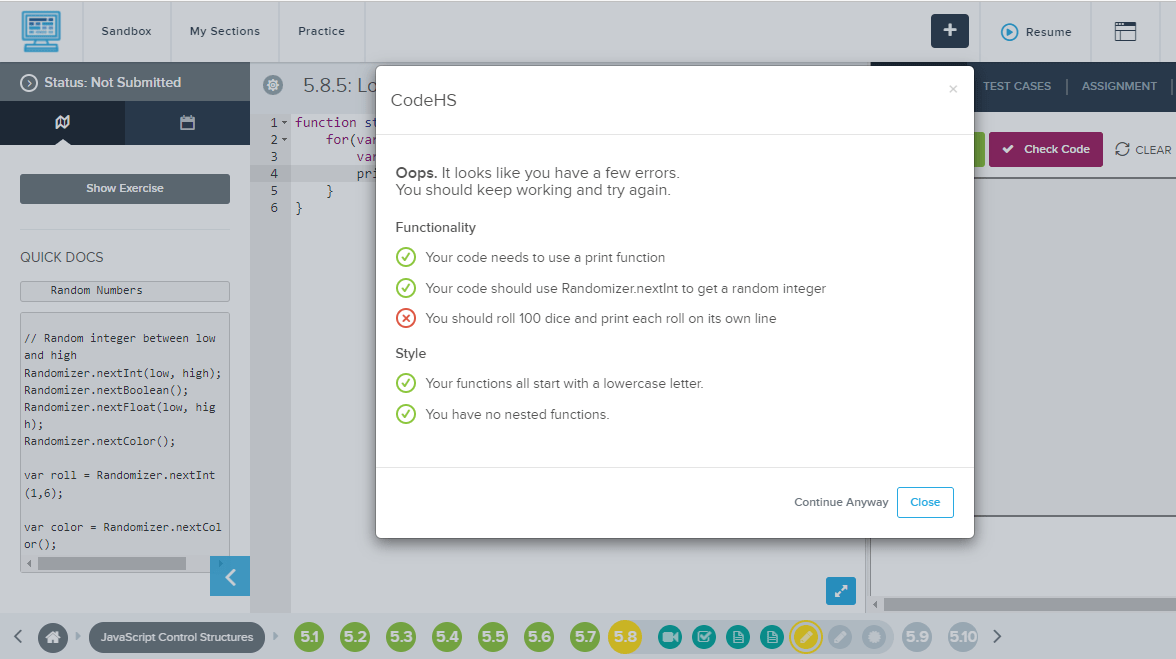This screenshot has width=1176, height=659.
Task: Go to lesson 5.5
Action: pyautogui.click(x=493, y=637)
